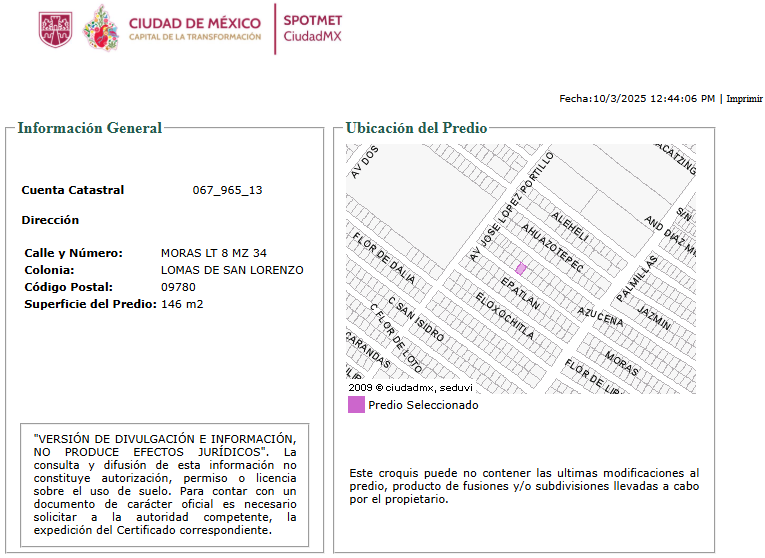
Task: Click the Ubicación del Predio section title
Action: [x=416, y=128]
